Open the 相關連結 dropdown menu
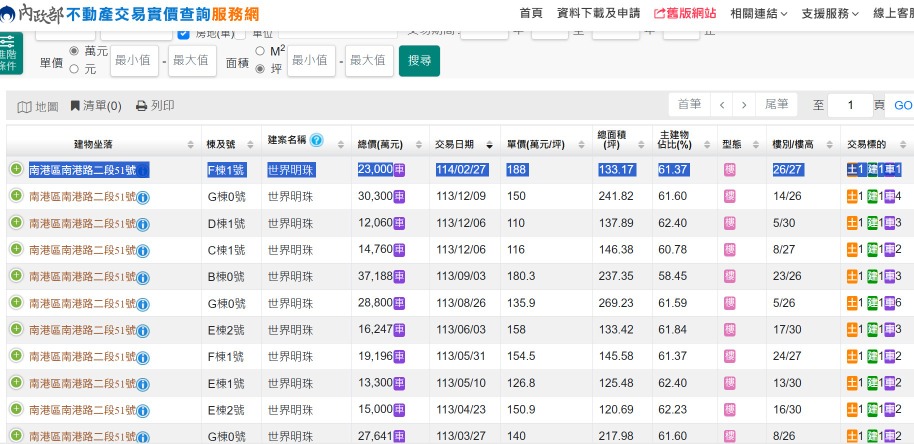 (758, 14)
